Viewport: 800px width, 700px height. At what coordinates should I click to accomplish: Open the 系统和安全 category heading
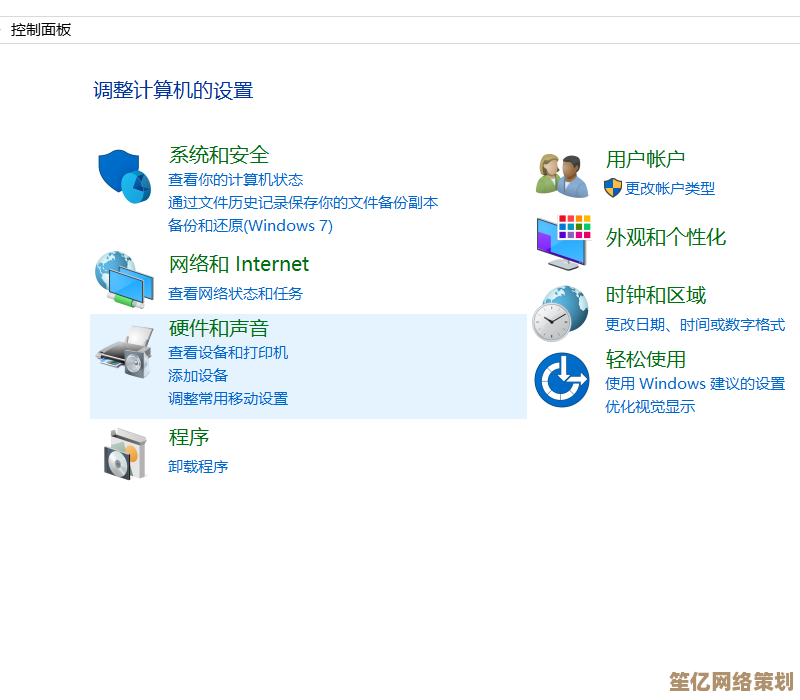point(219,155)
